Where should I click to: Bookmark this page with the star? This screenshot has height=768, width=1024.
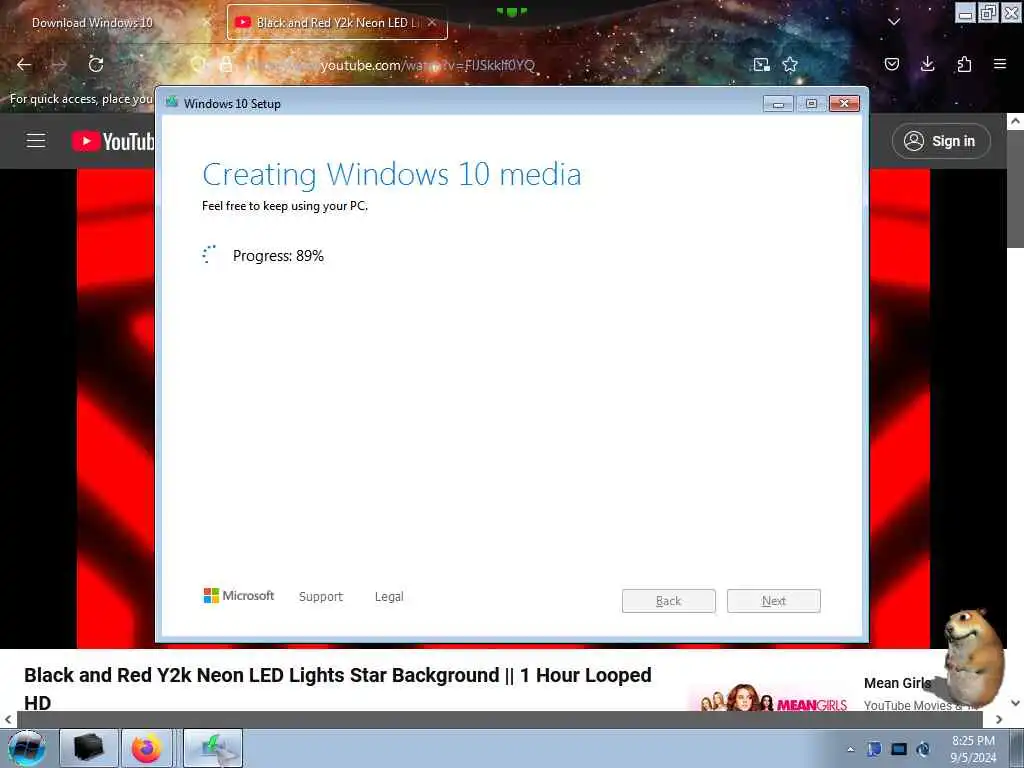pyautogui.click(x=790, y=64)
